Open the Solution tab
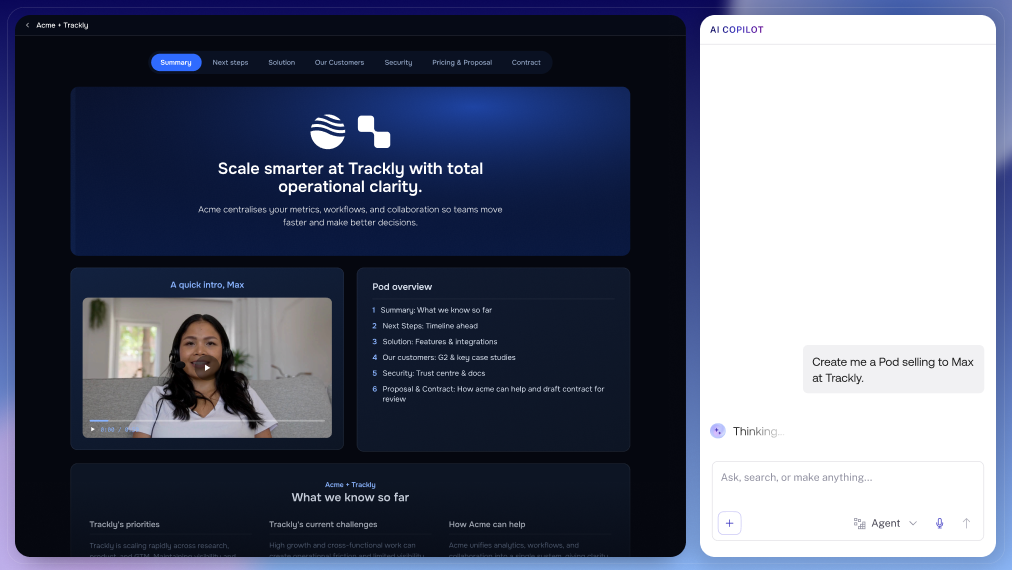This screenshot has height=570, width=1012. [281, 63]
